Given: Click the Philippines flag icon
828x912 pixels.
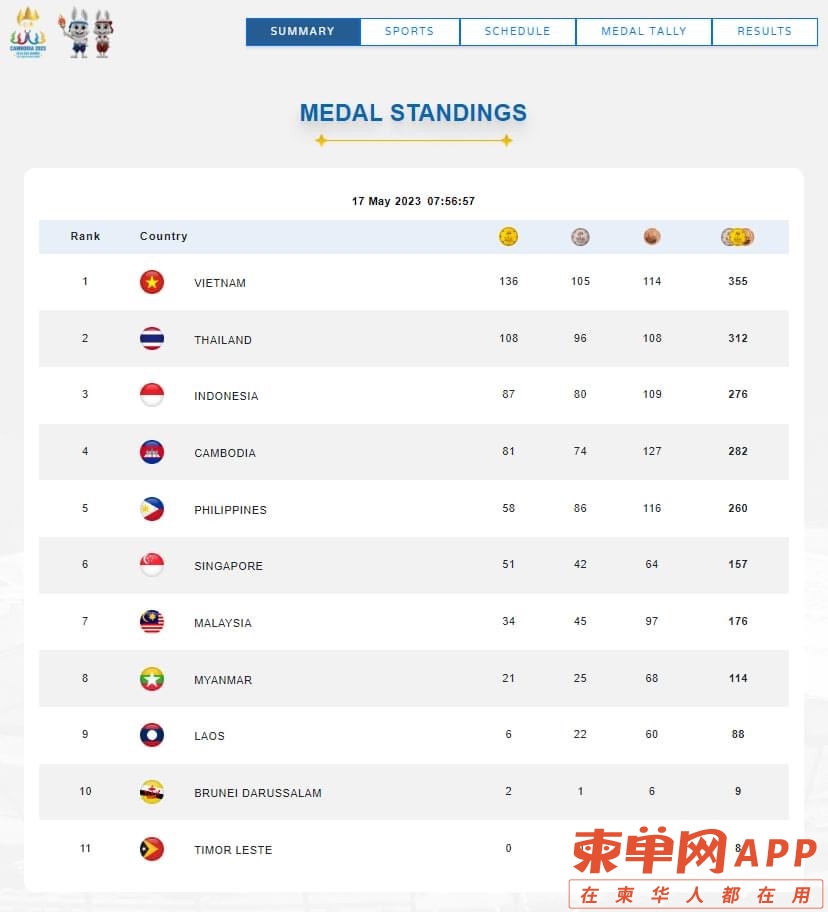Looking at the screenshot, I should click(152, 509).
